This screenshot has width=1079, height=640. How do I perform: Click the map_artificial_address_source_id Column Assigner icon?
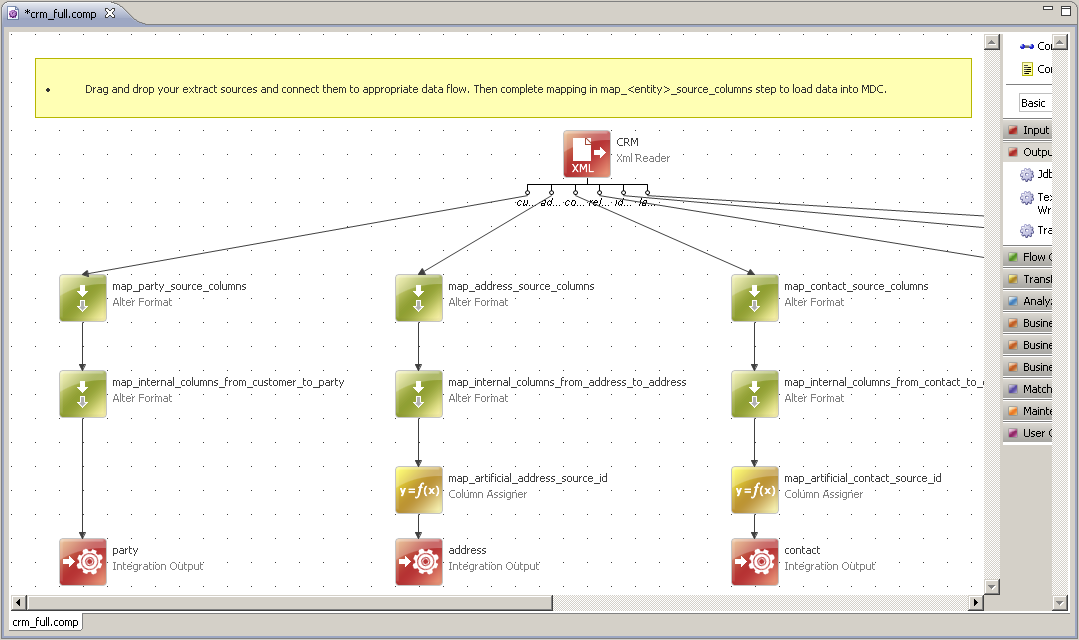tap(418, 490)
